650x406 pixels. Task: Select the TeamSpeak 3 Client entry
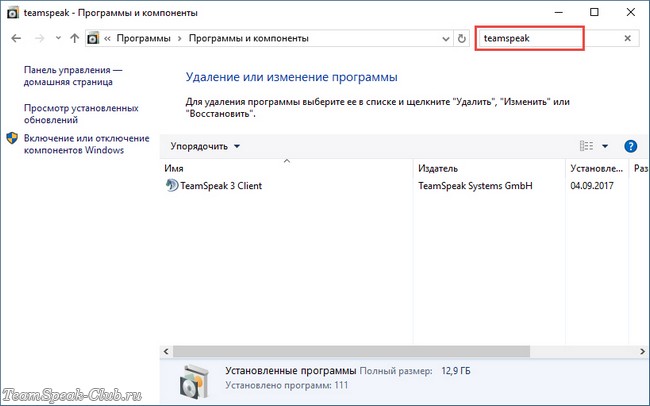pos(221,186)
